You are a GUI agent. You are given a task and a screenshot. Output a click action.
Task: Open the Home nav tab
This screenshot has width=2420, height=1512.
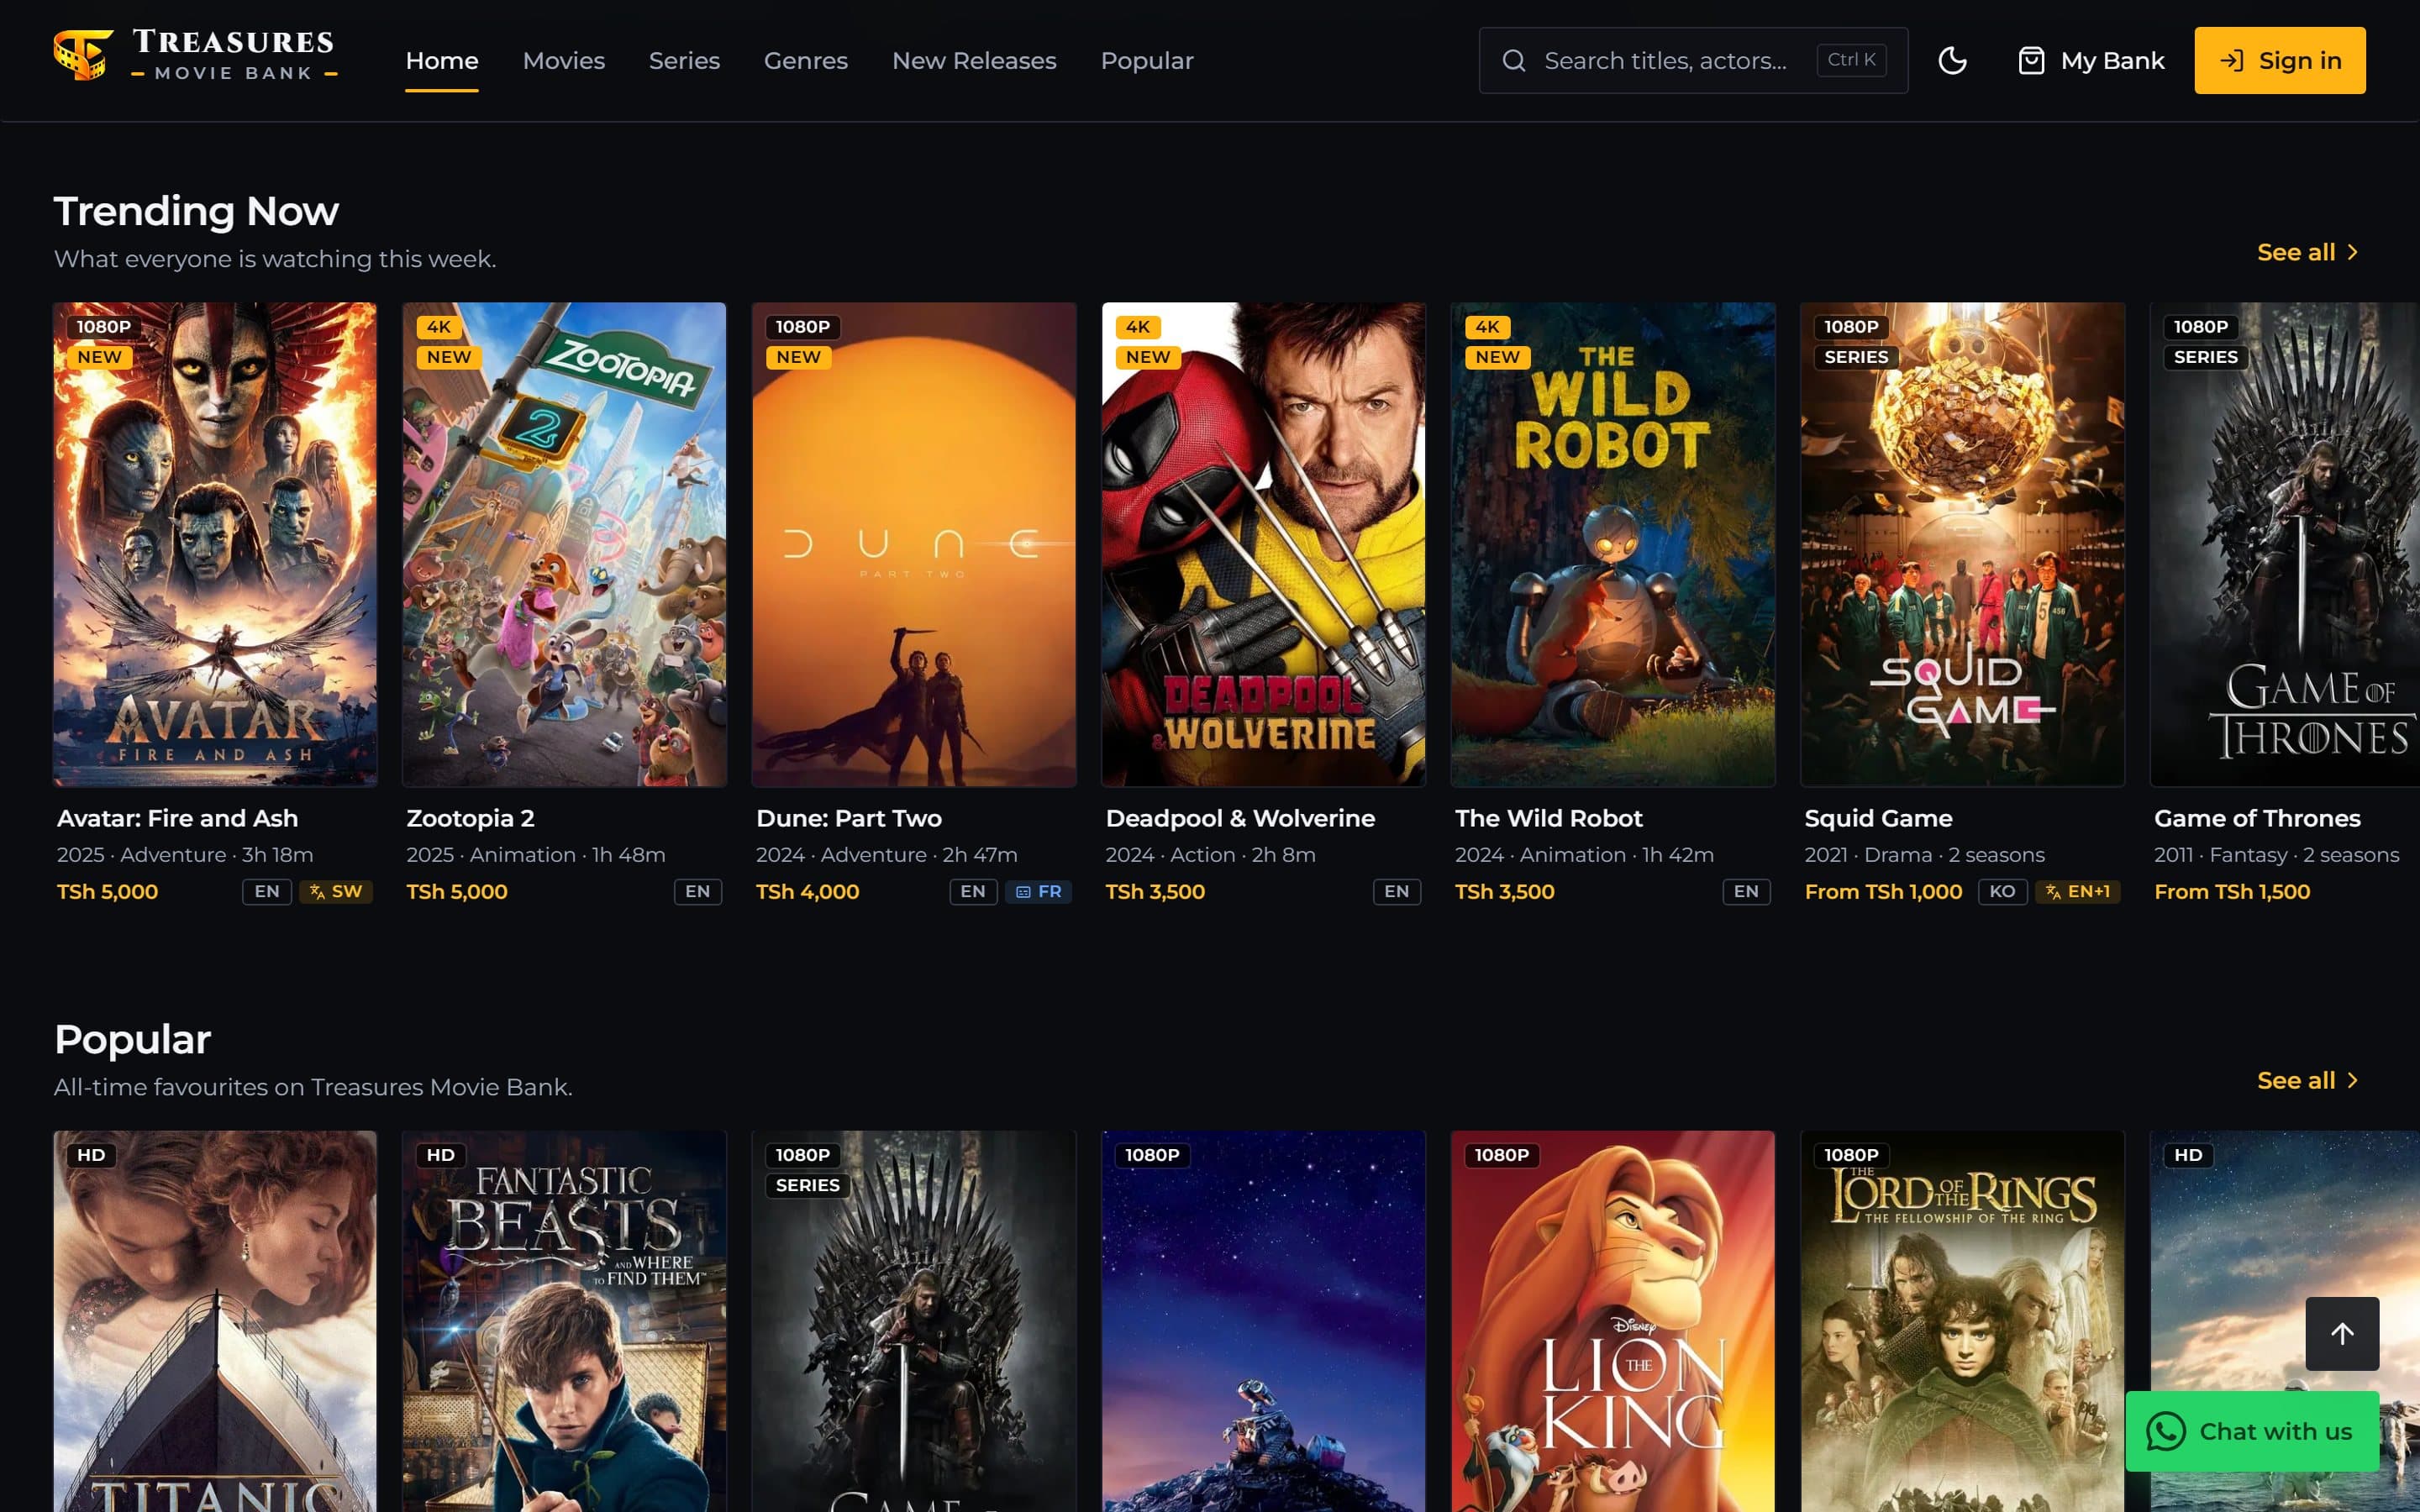(x=442, y=61)
